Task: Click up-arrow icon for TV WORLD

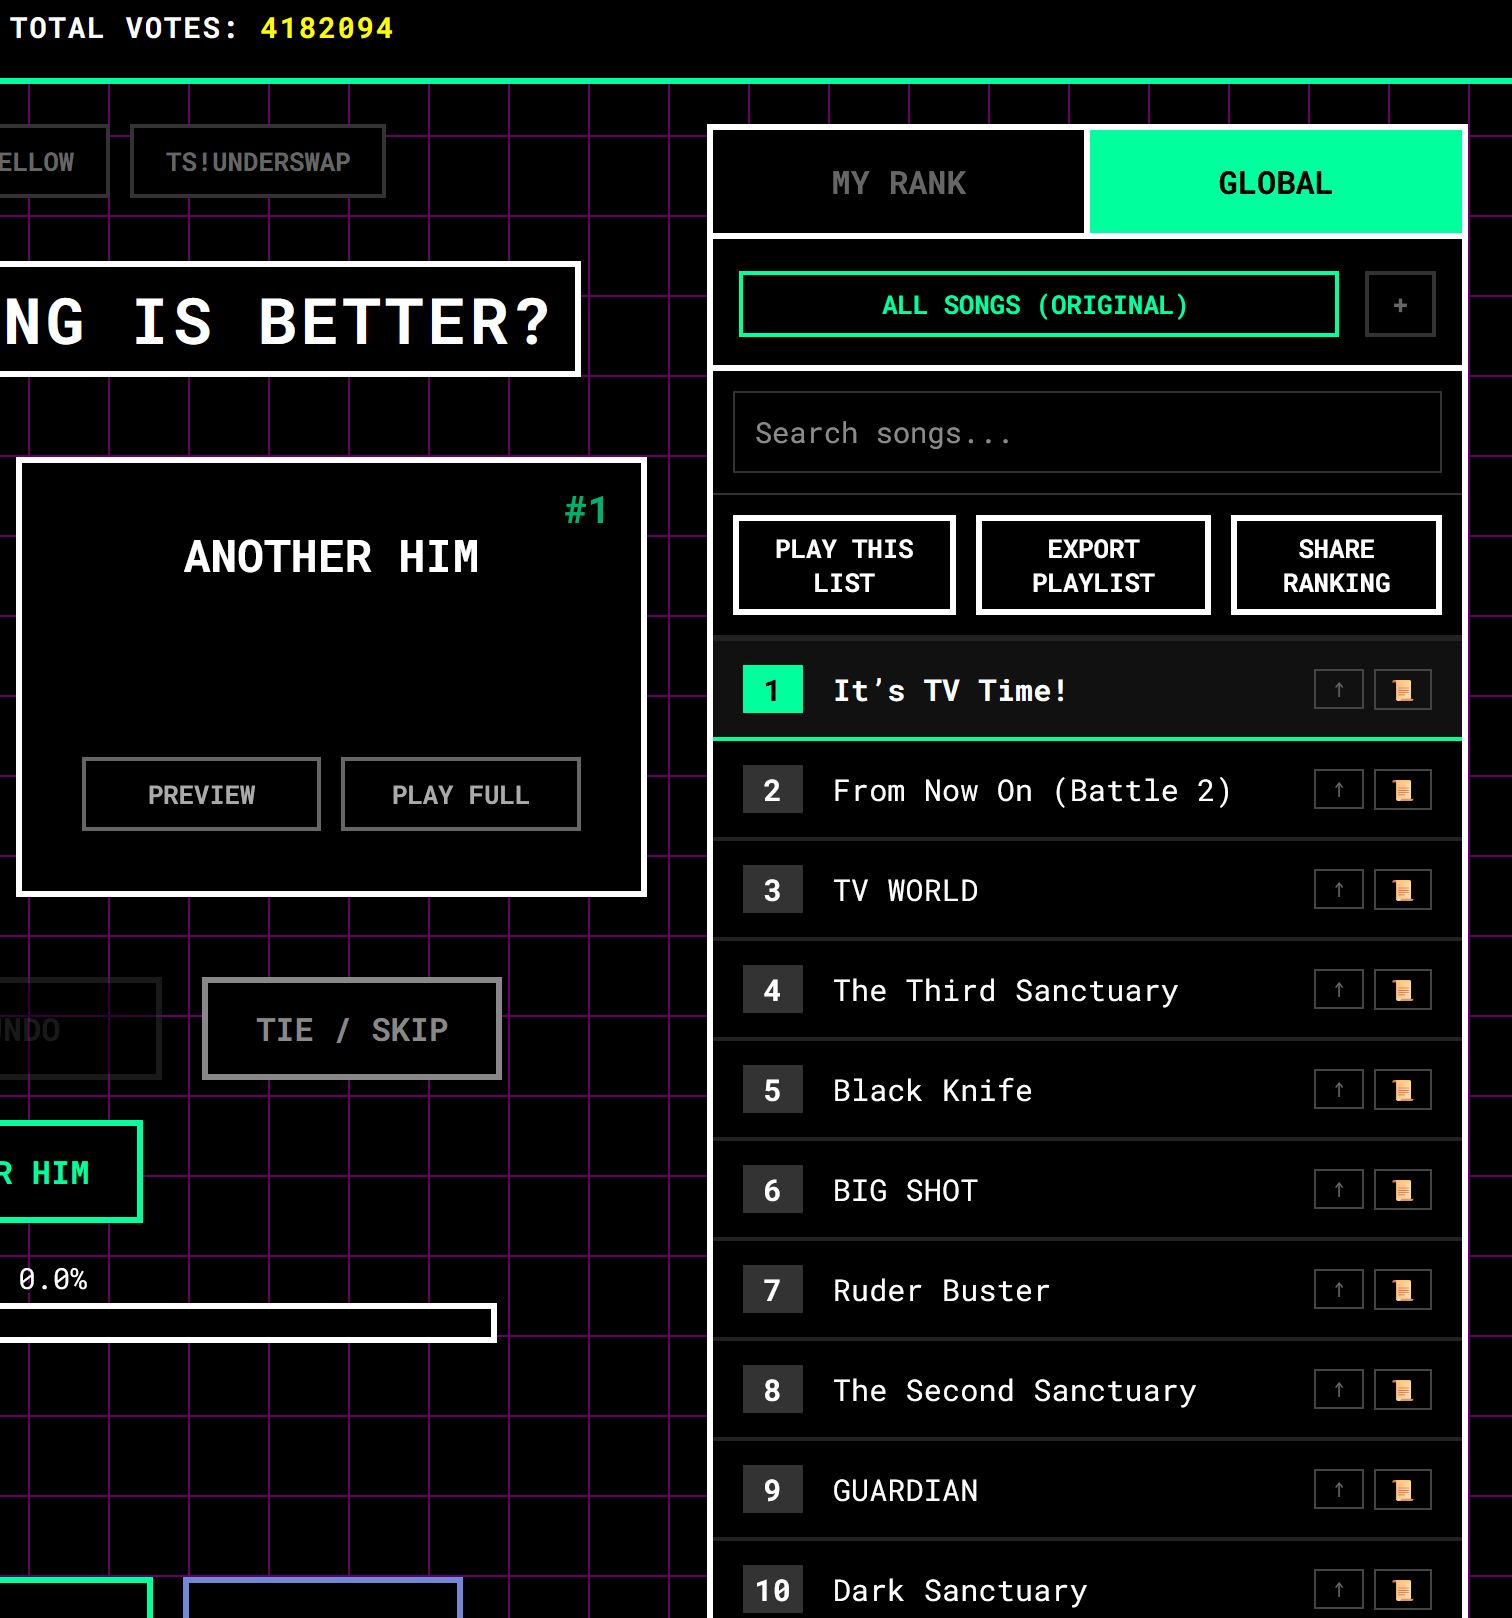Action: [1338, 890]
